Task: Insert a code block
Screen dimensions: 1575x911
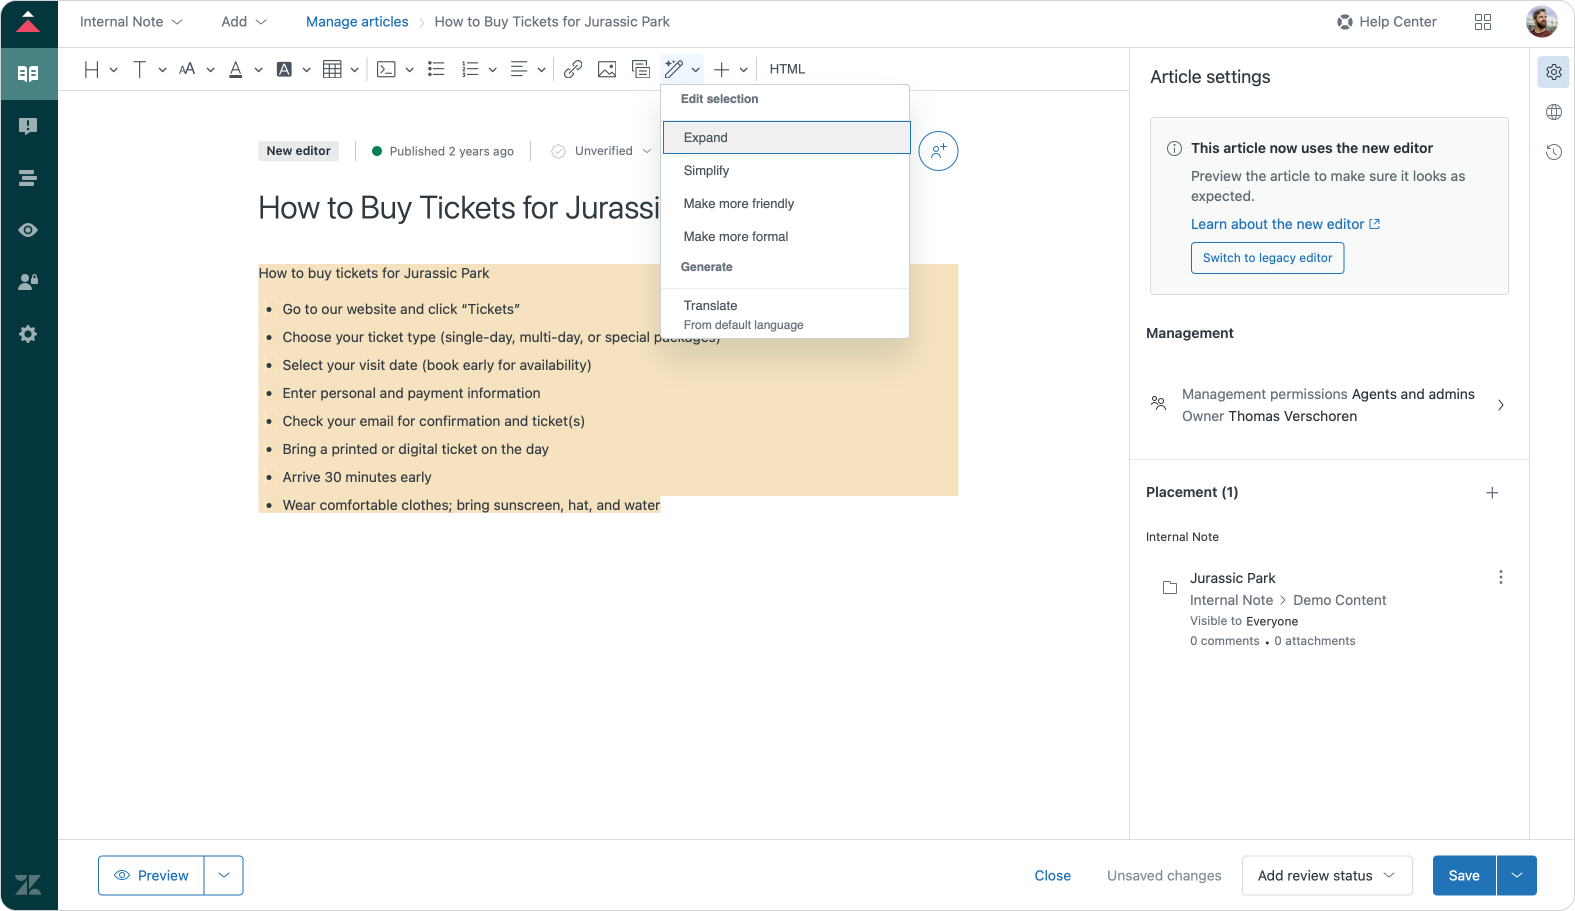Action: (x=386, y=69)
